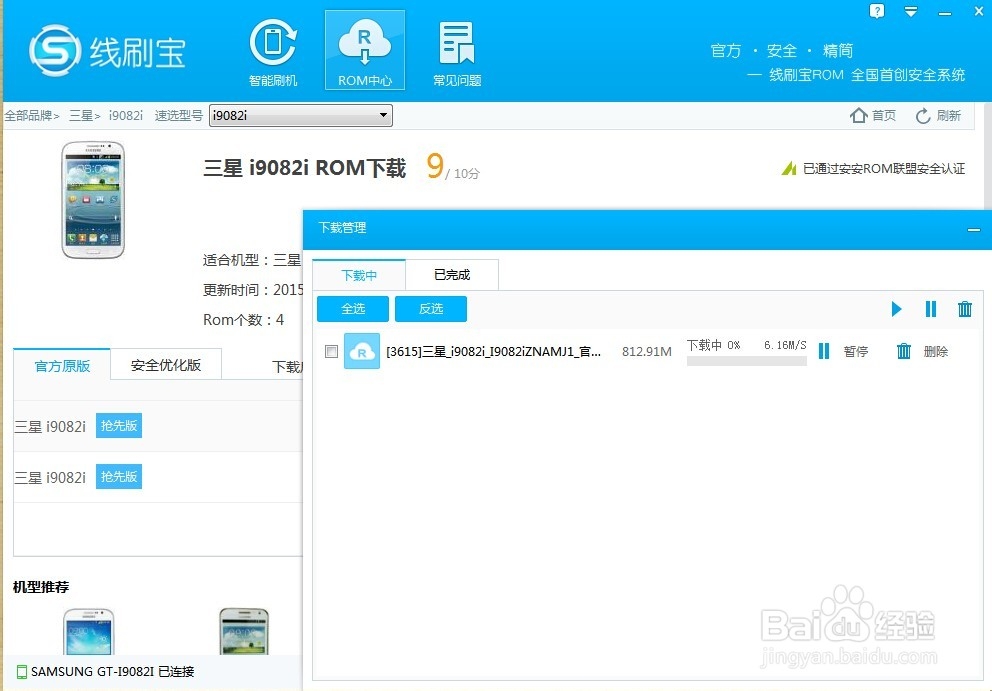The image size is (992, 691).
Task: Click the 线刷宝 logo
Action: (108, 51)
